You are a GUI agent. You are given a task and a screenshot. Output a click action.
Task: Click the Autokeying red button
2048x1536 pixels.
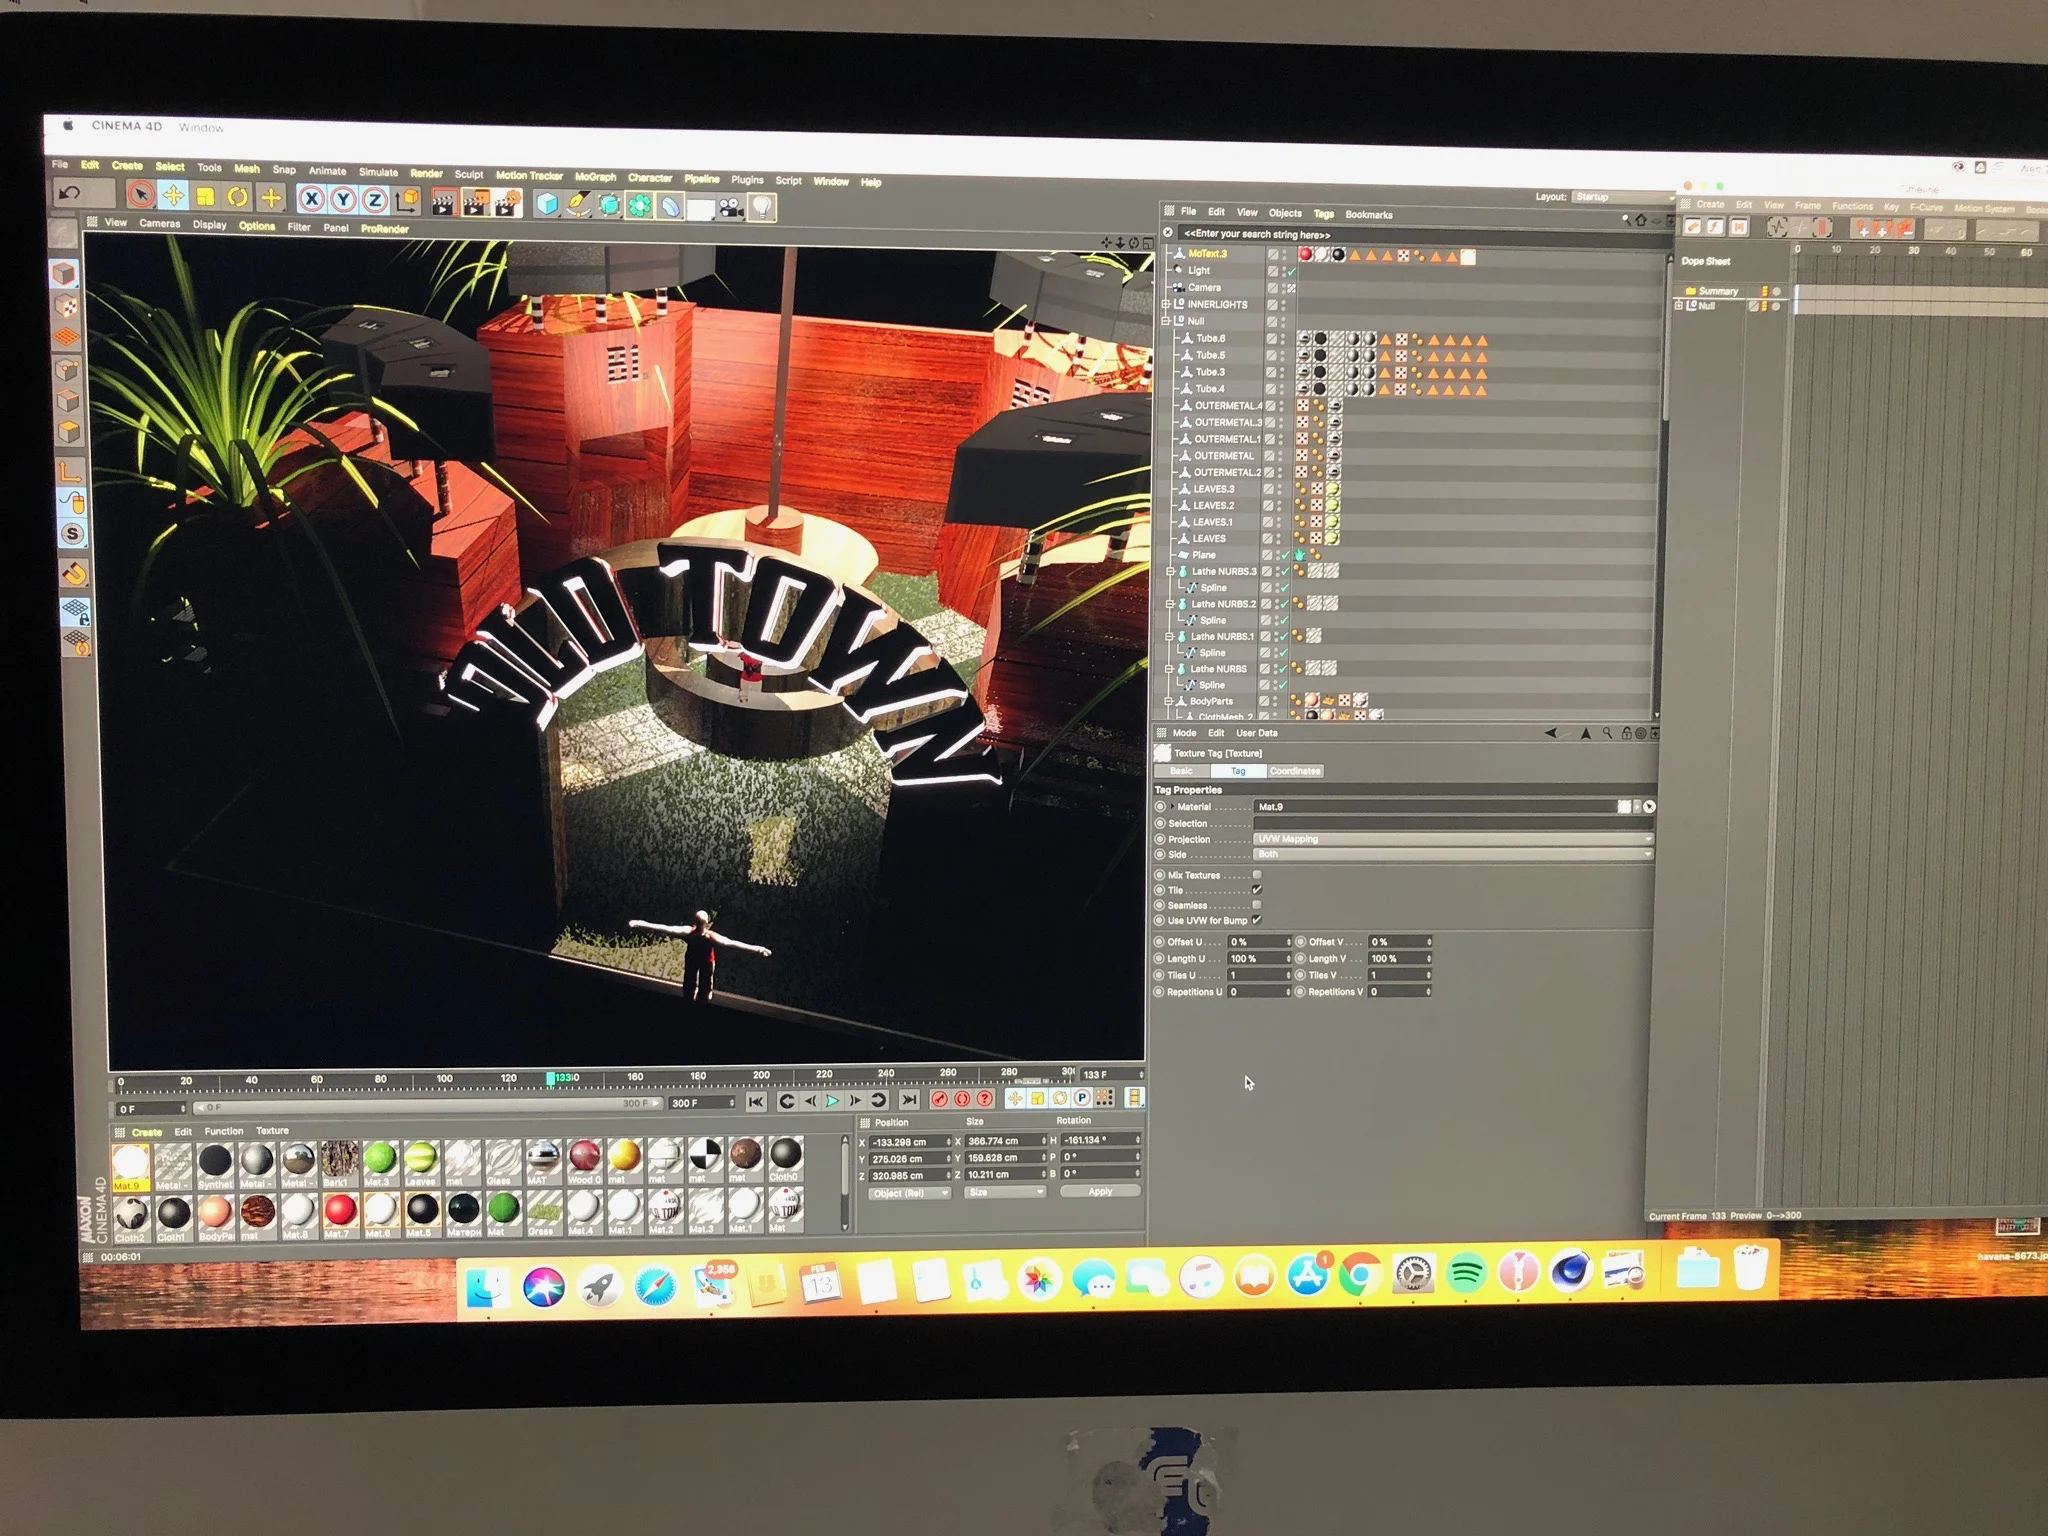[x=962, y=1099]
